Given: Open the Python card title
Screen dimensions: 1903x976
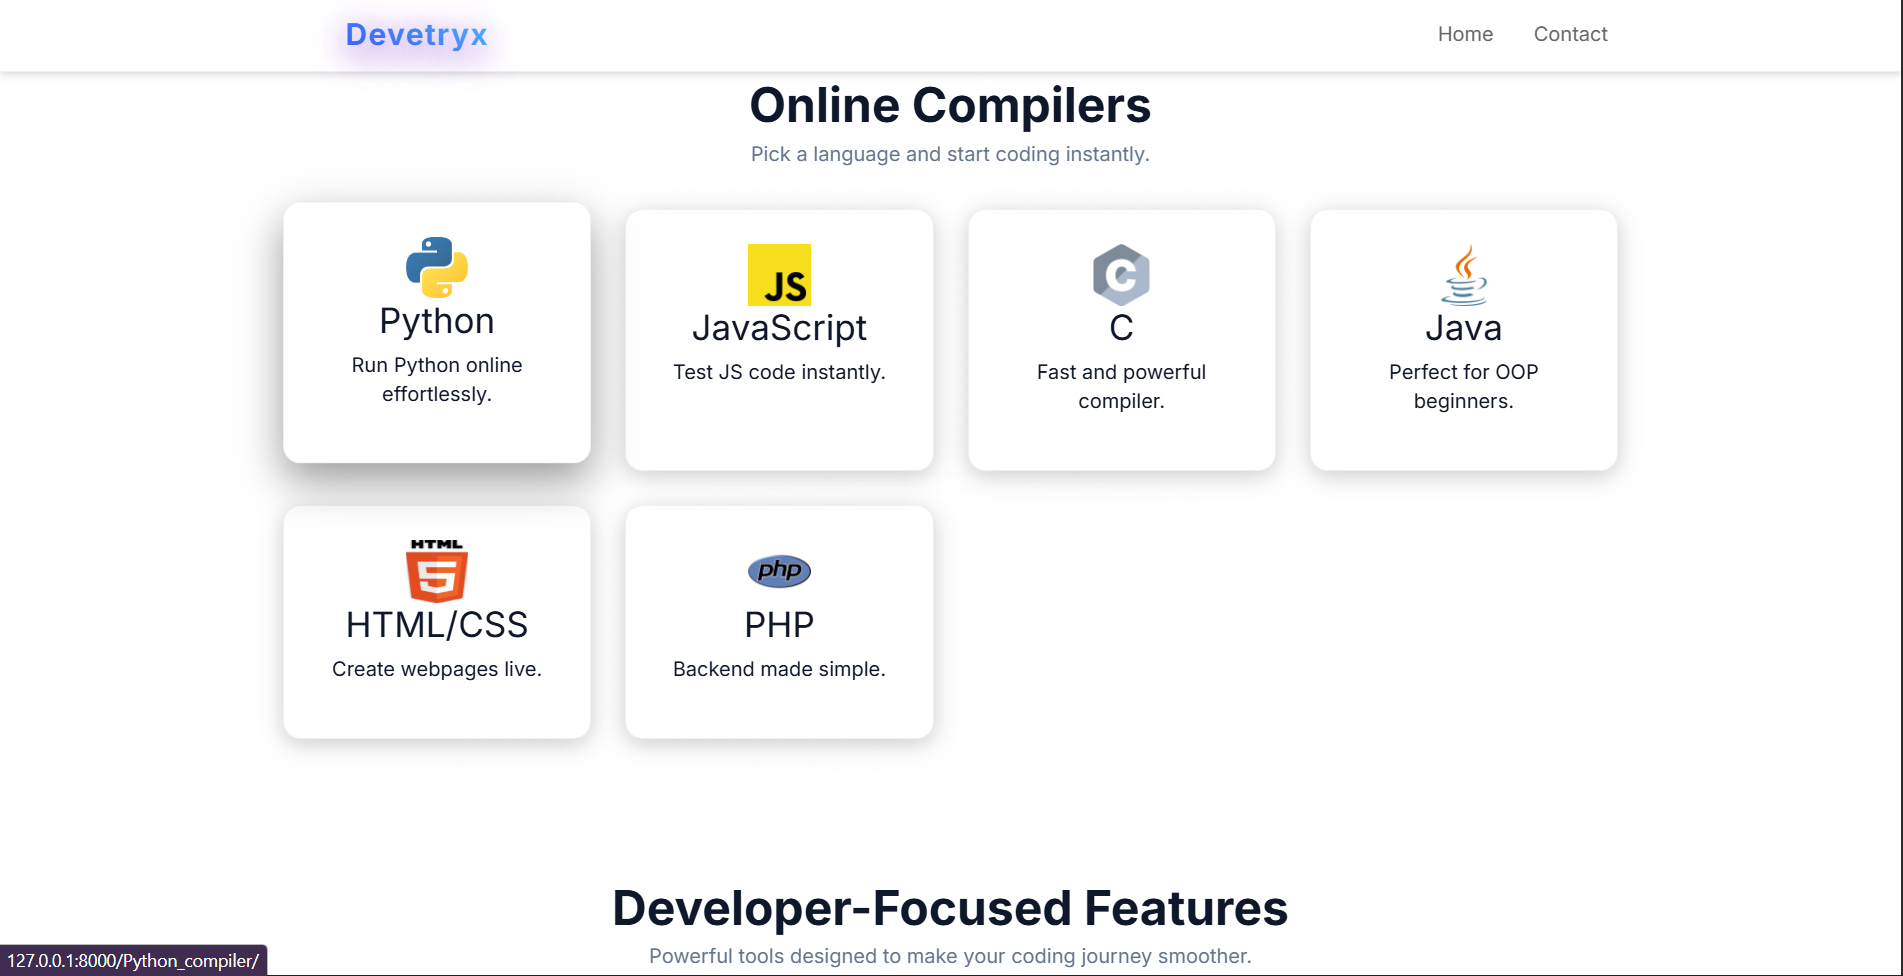Looking at the screenshot, I should tap(437, 321).
